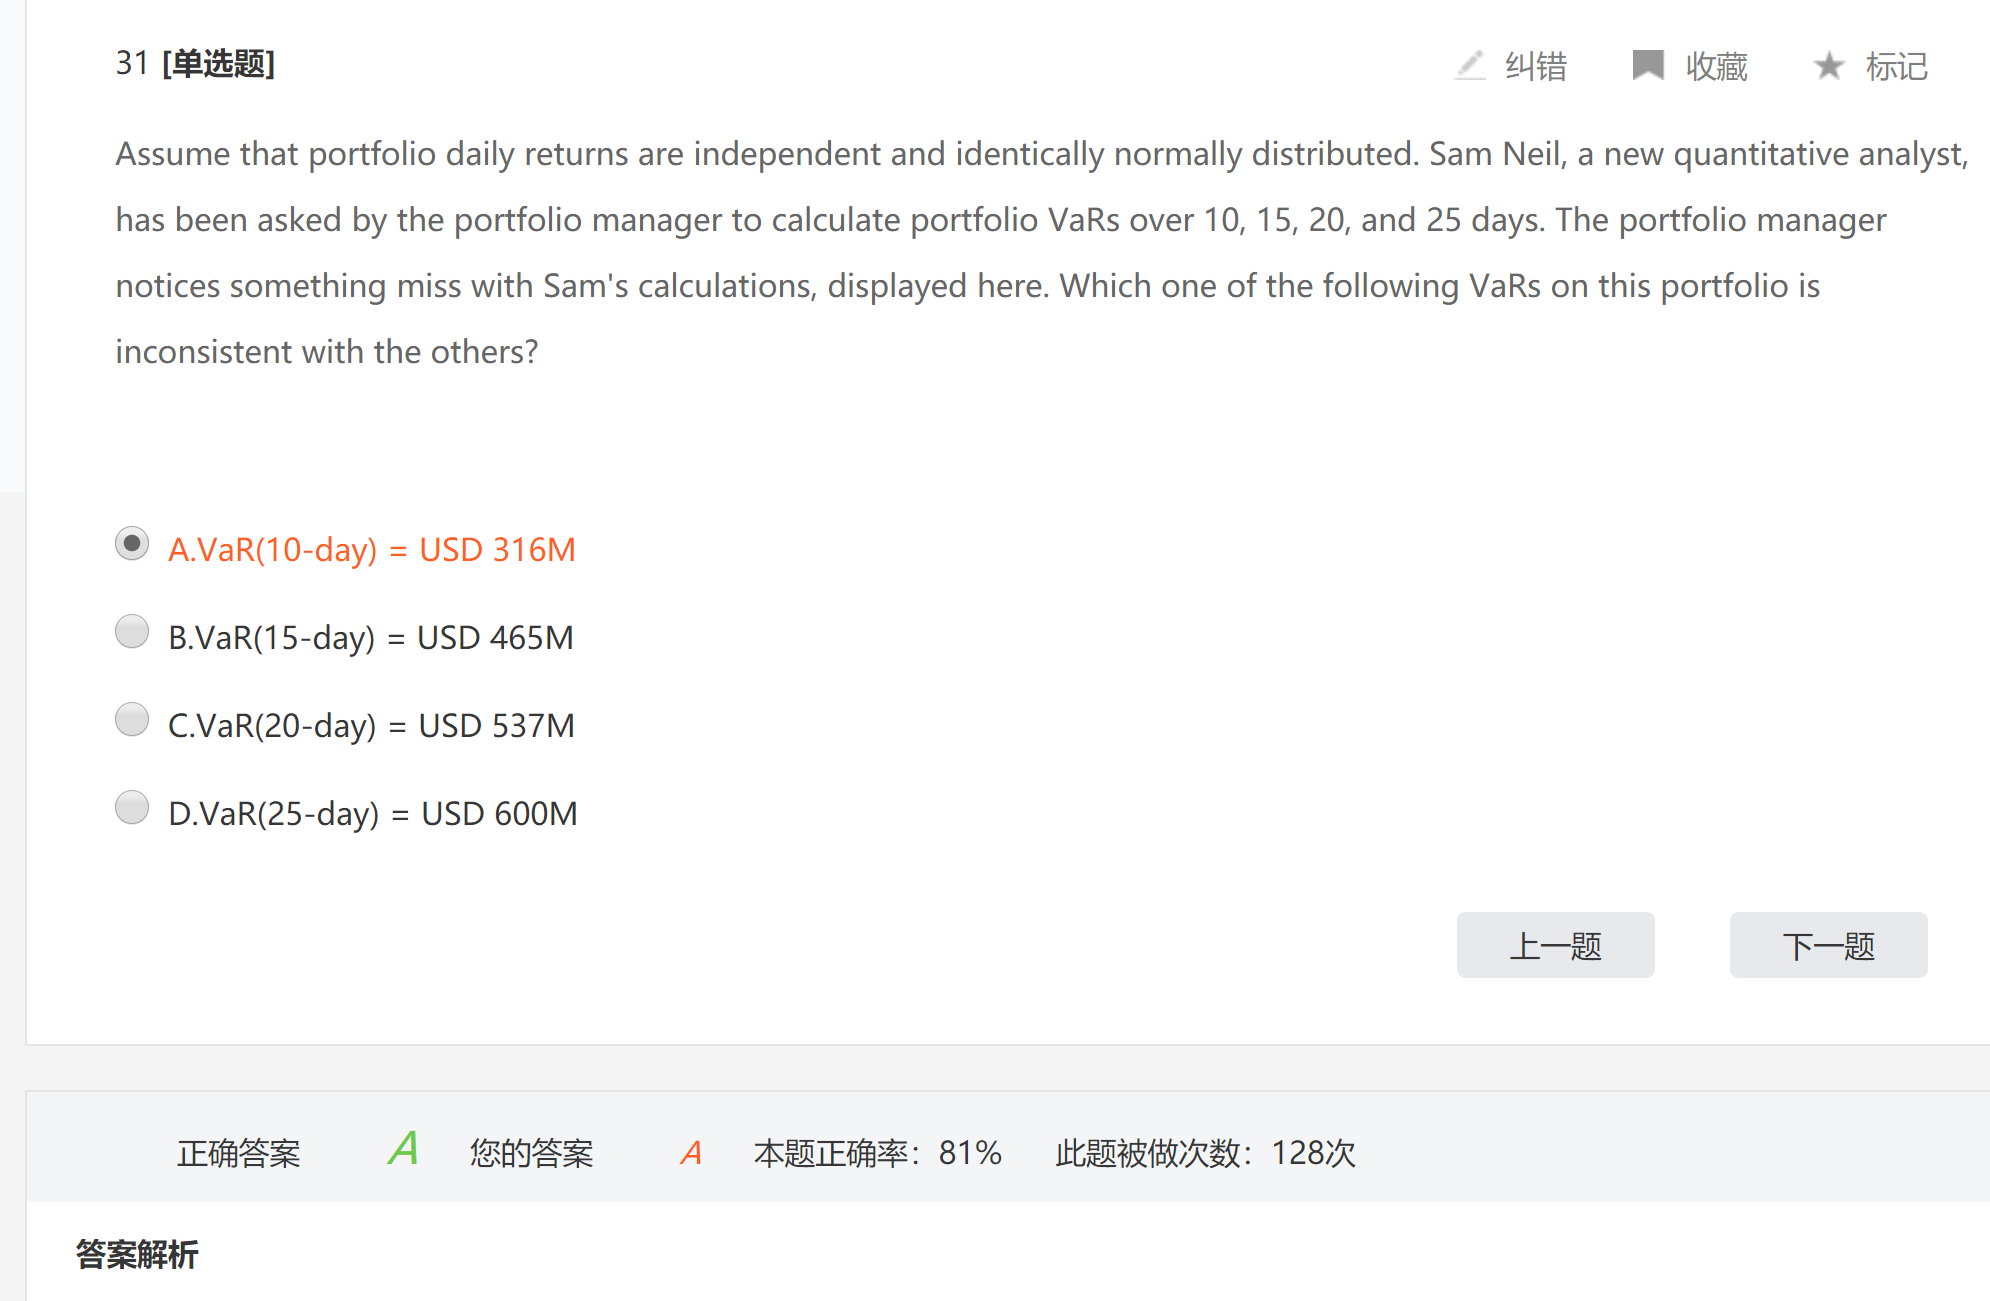Image resolution: width=1990 pixels, height=1301 pixels.
Task: Click answer text VaR(15-day) = USD 465M
Action: (371, 638)
